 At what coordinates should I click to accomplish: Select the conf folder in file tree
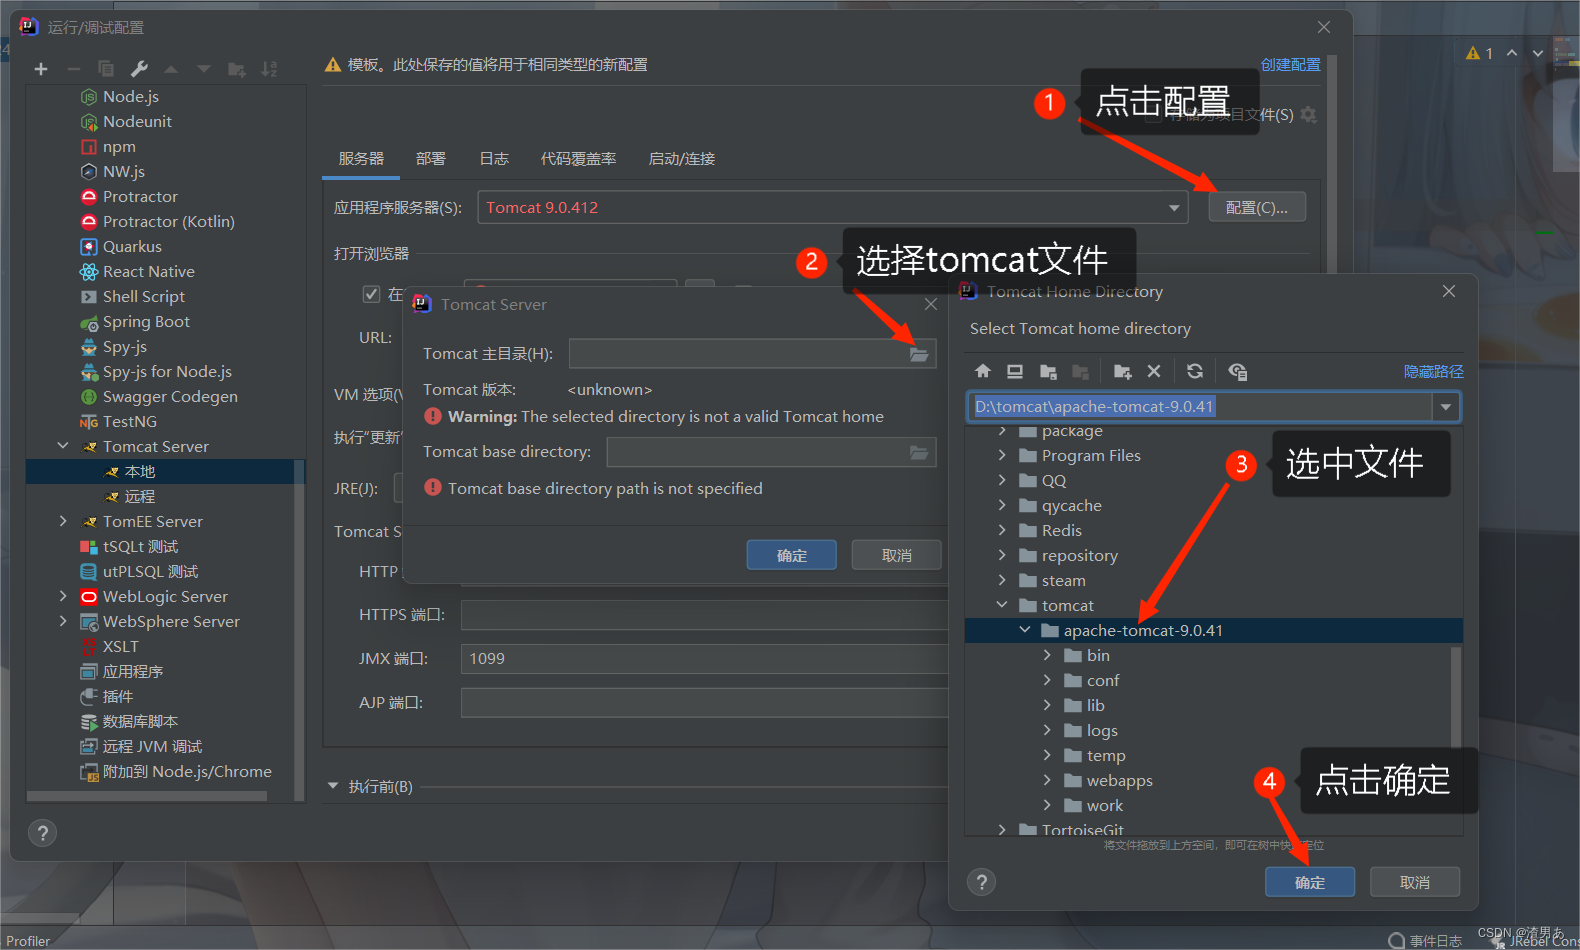tap(1103, 680)
